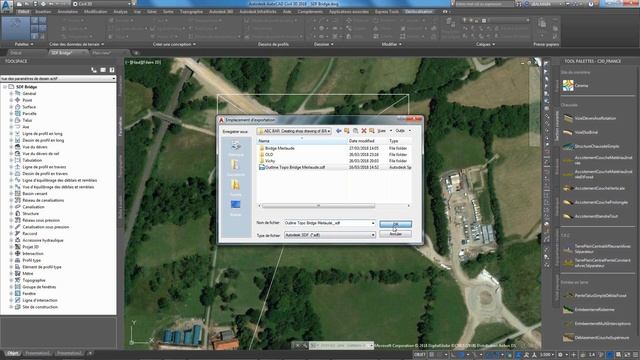Select the Réseau de canalisations tree item
640x360 pixels.
tap(43, 200)
